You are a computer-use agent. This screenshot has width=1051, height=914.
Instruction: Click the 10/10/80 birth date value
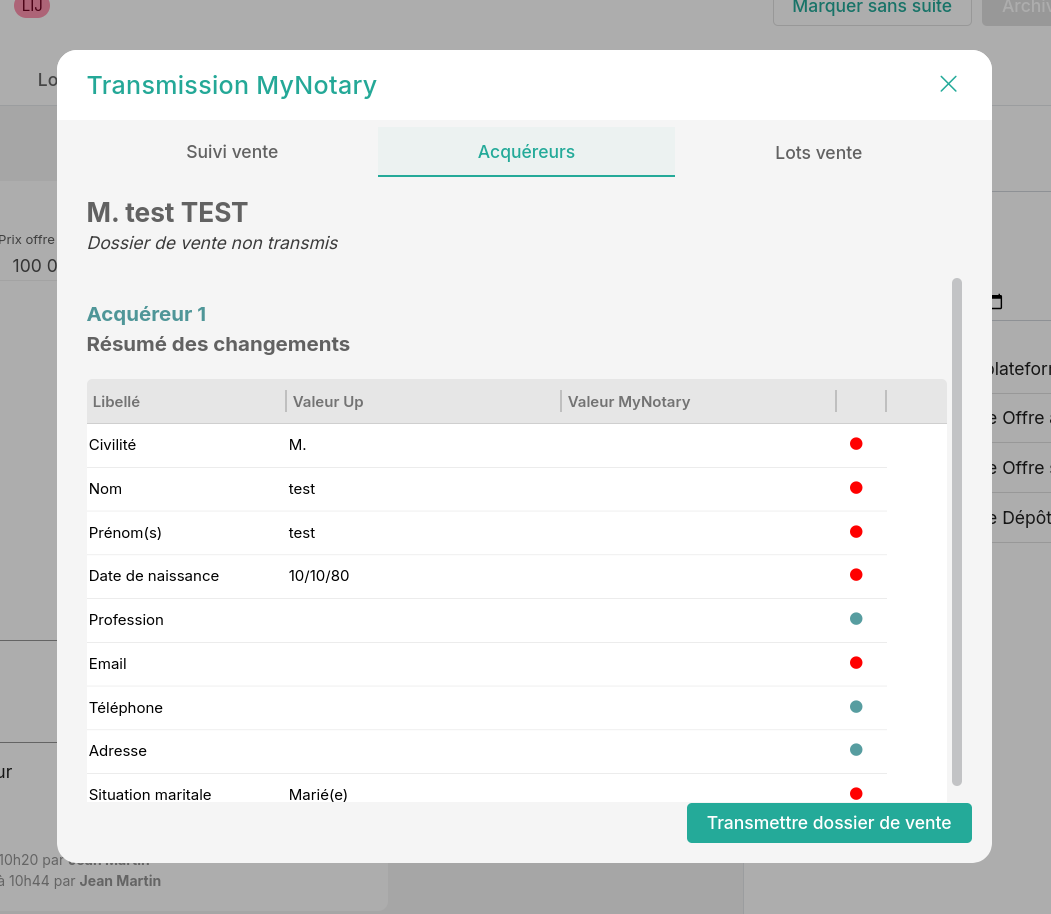318,576
